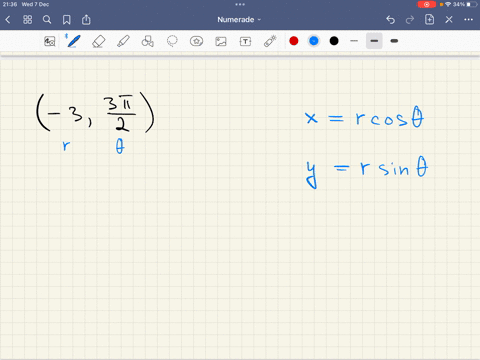
Task: Select the Pen tool
Action: [x=73, y=41]
